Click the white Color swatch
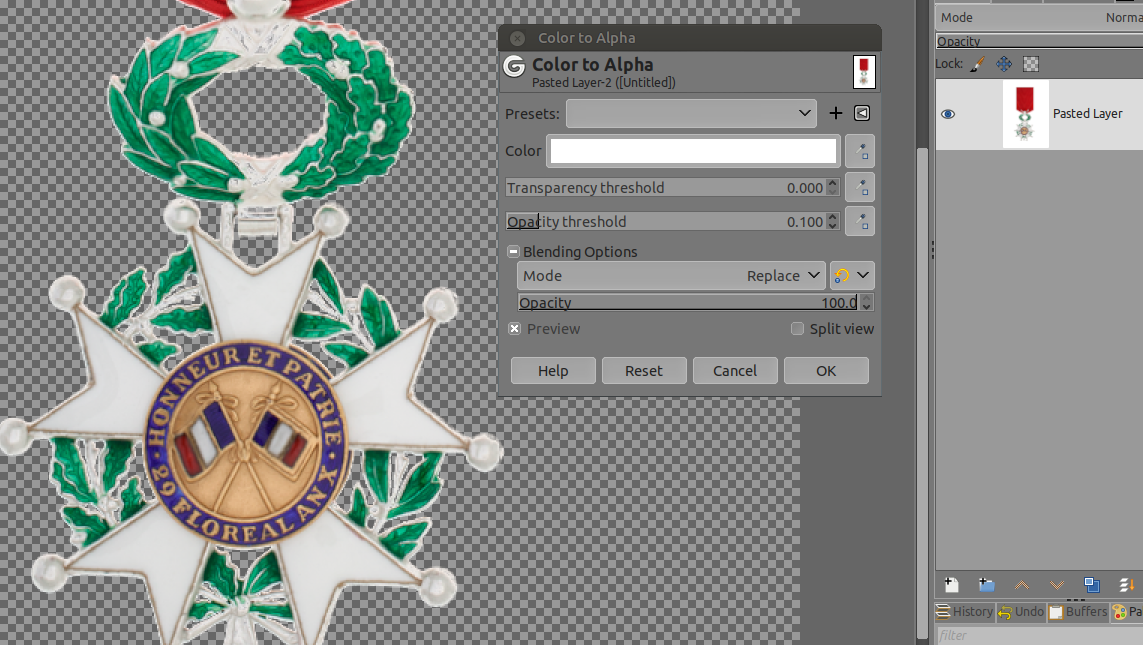 (x=693, y=151)
